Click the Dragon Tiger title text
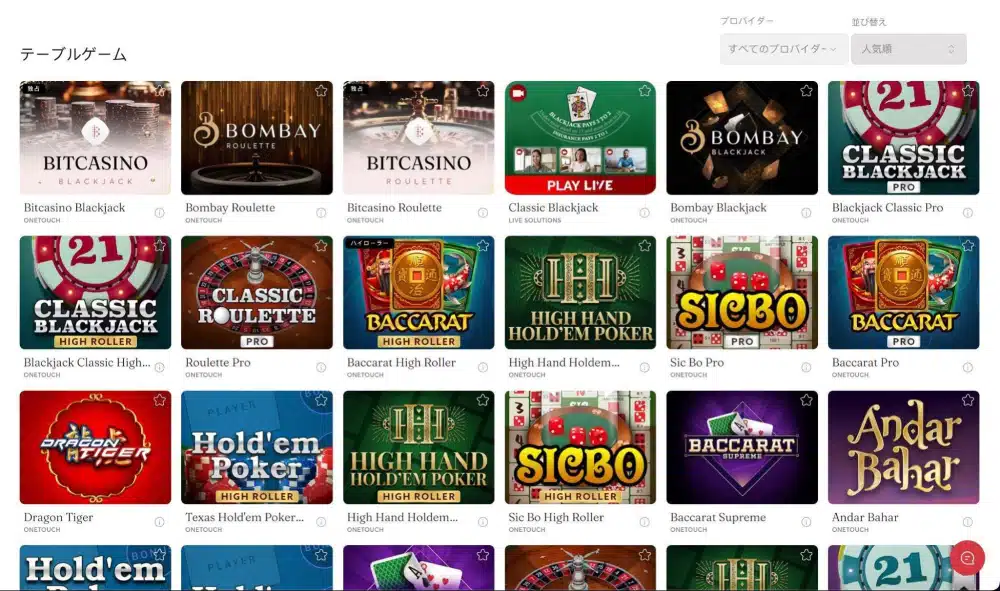Image resolution: width=1000 pixels, height=591 pixels. tap(58, 517)
